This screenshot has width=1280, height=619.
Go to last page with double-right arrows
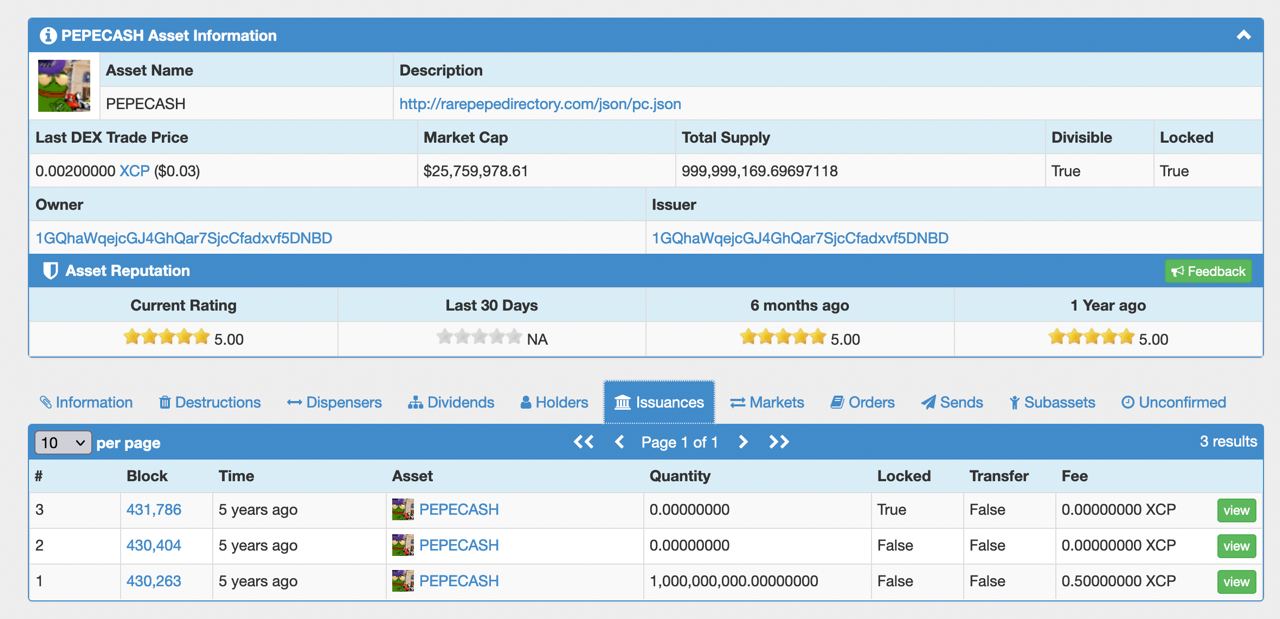click(x=779, y=442)
